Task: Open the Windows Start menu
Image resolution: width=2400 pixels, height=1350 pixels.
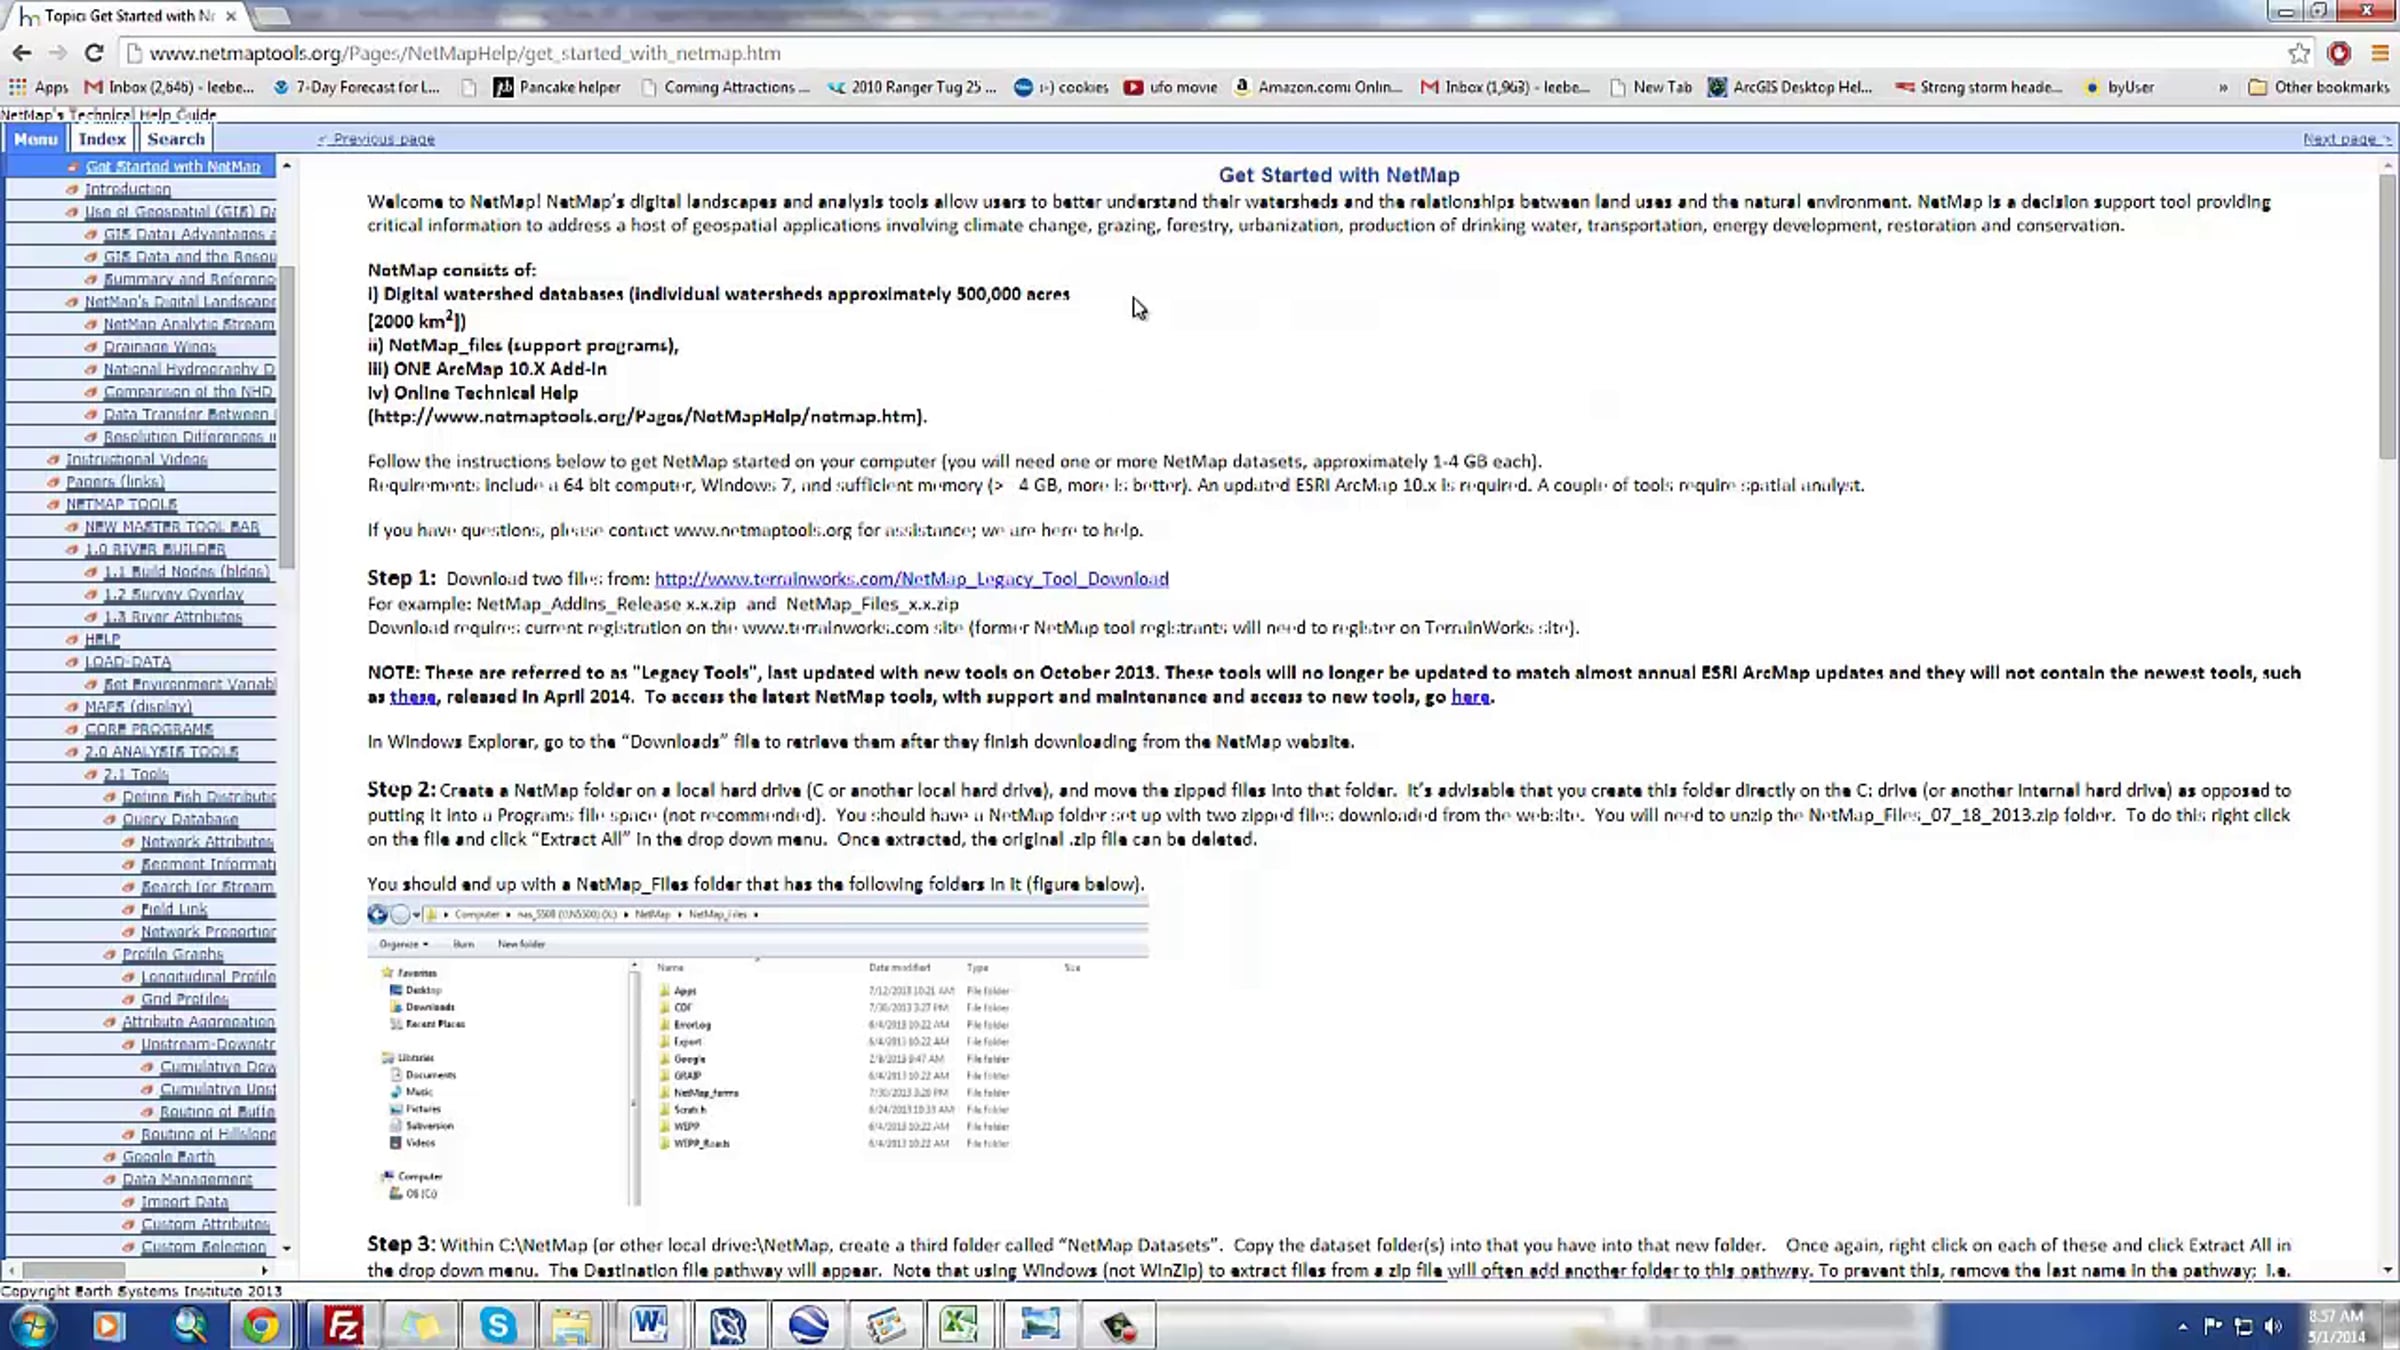Action: pyautogui.click(x=32, y=1326)
